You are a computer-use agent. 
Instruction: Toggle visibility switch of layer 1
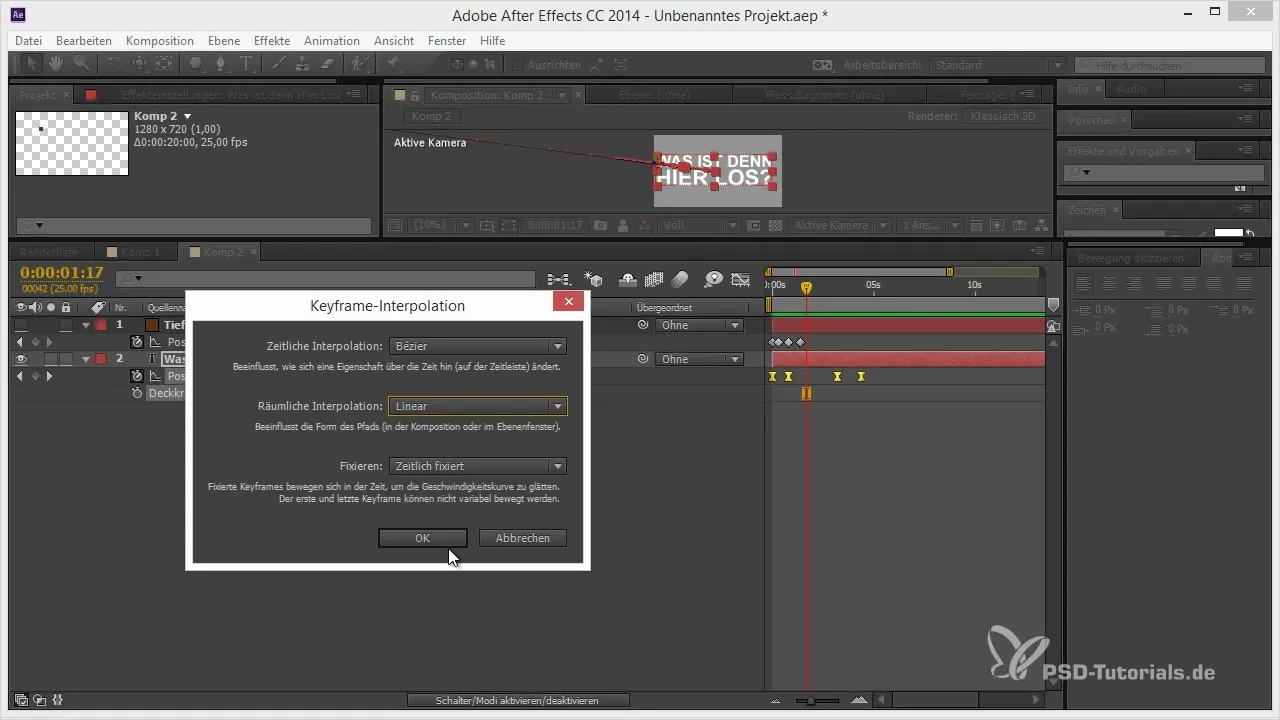tap(21, 325)
